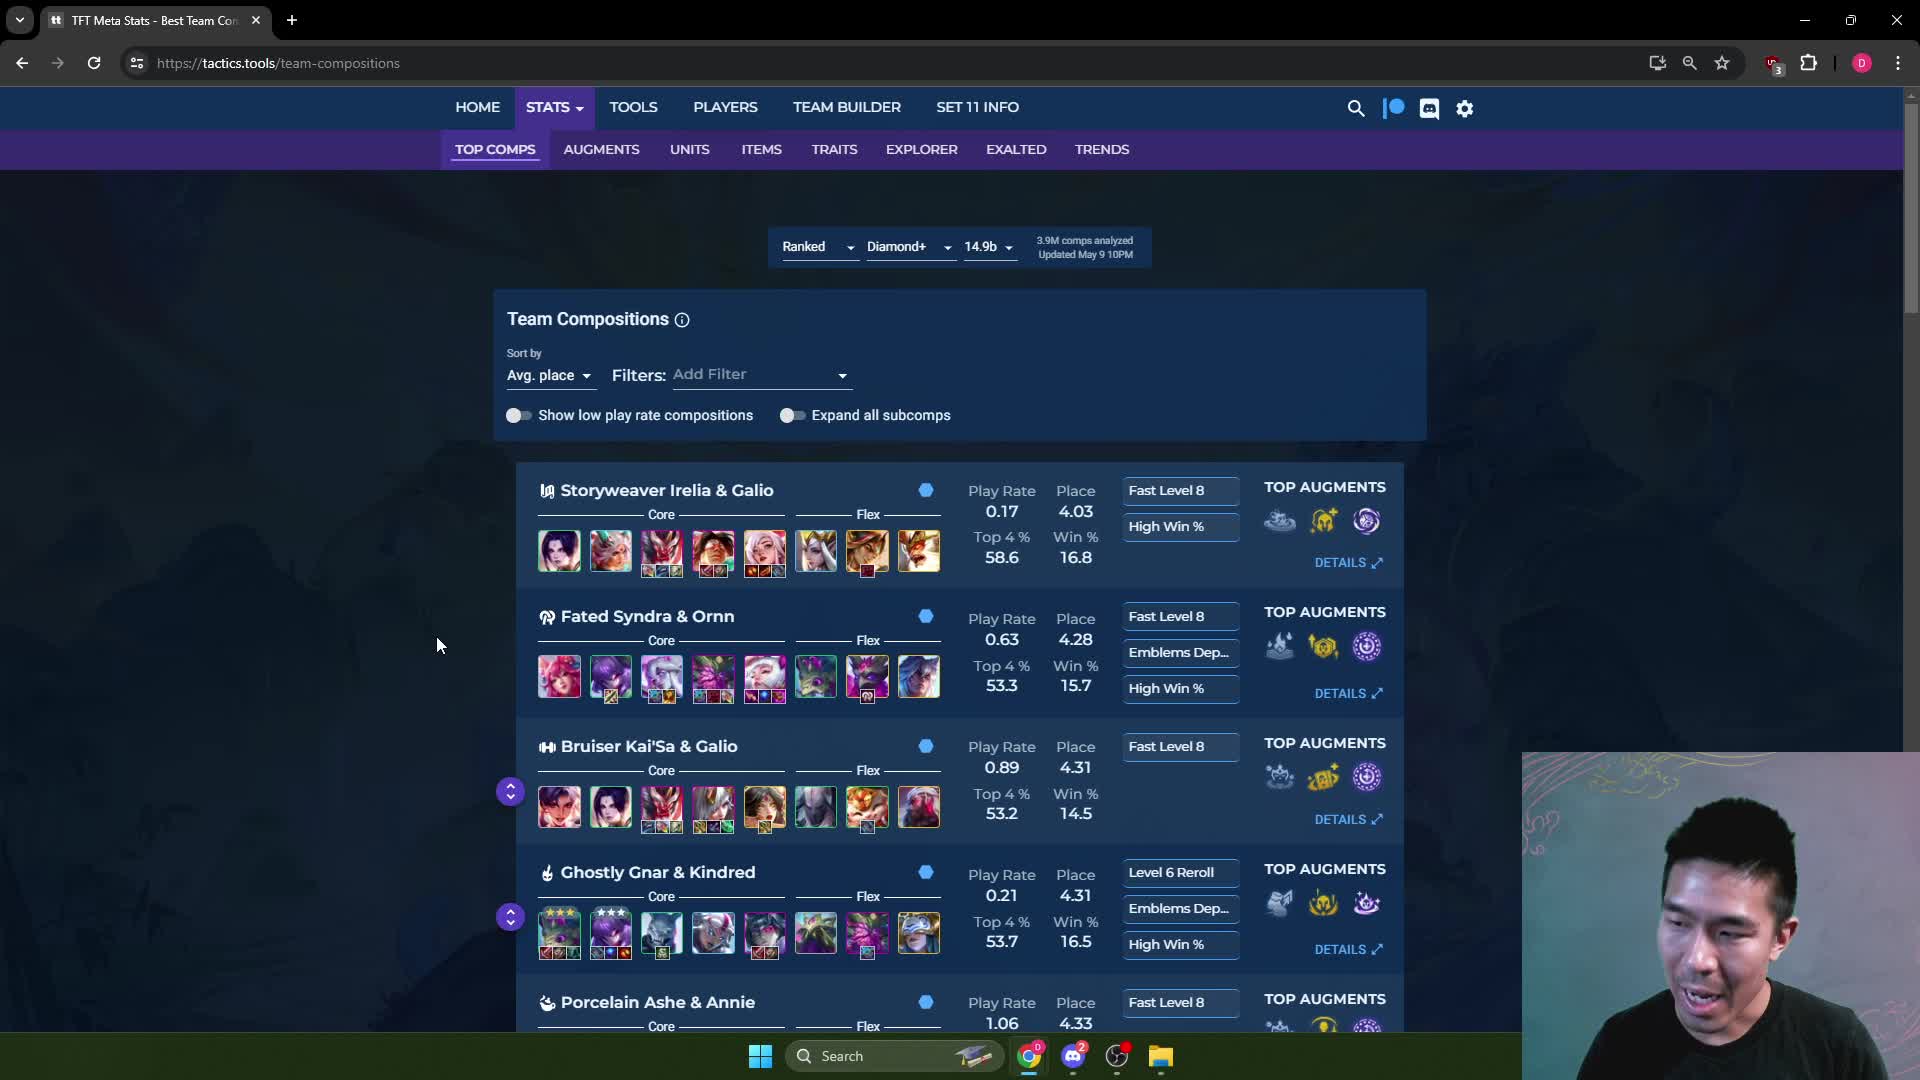Click blue hexagon badge on Ghostly Gnar row
Image resolution: width=1920 pixels, height=1080 pixels.
(x=926, y=872)
